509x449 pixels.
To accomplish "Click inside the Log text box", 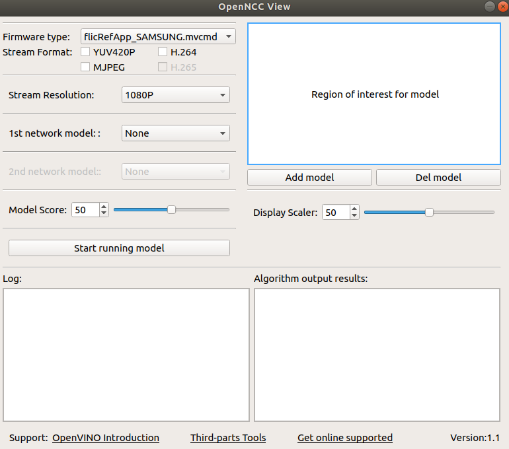I will click(126, 355).
